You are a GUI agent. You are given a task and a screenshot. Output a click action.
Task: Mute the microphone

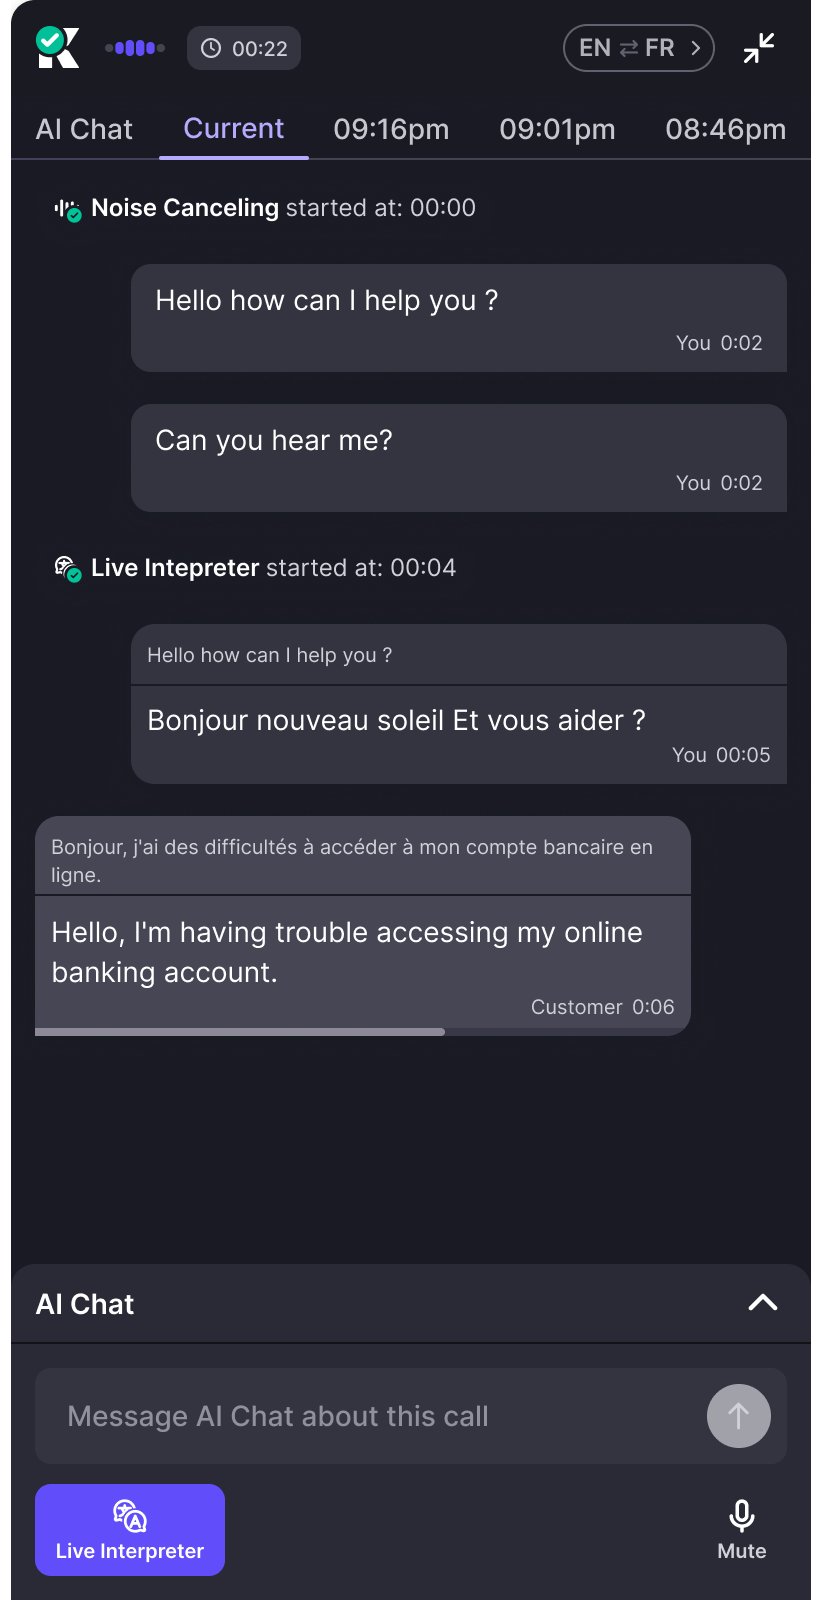coord(742,1530)
